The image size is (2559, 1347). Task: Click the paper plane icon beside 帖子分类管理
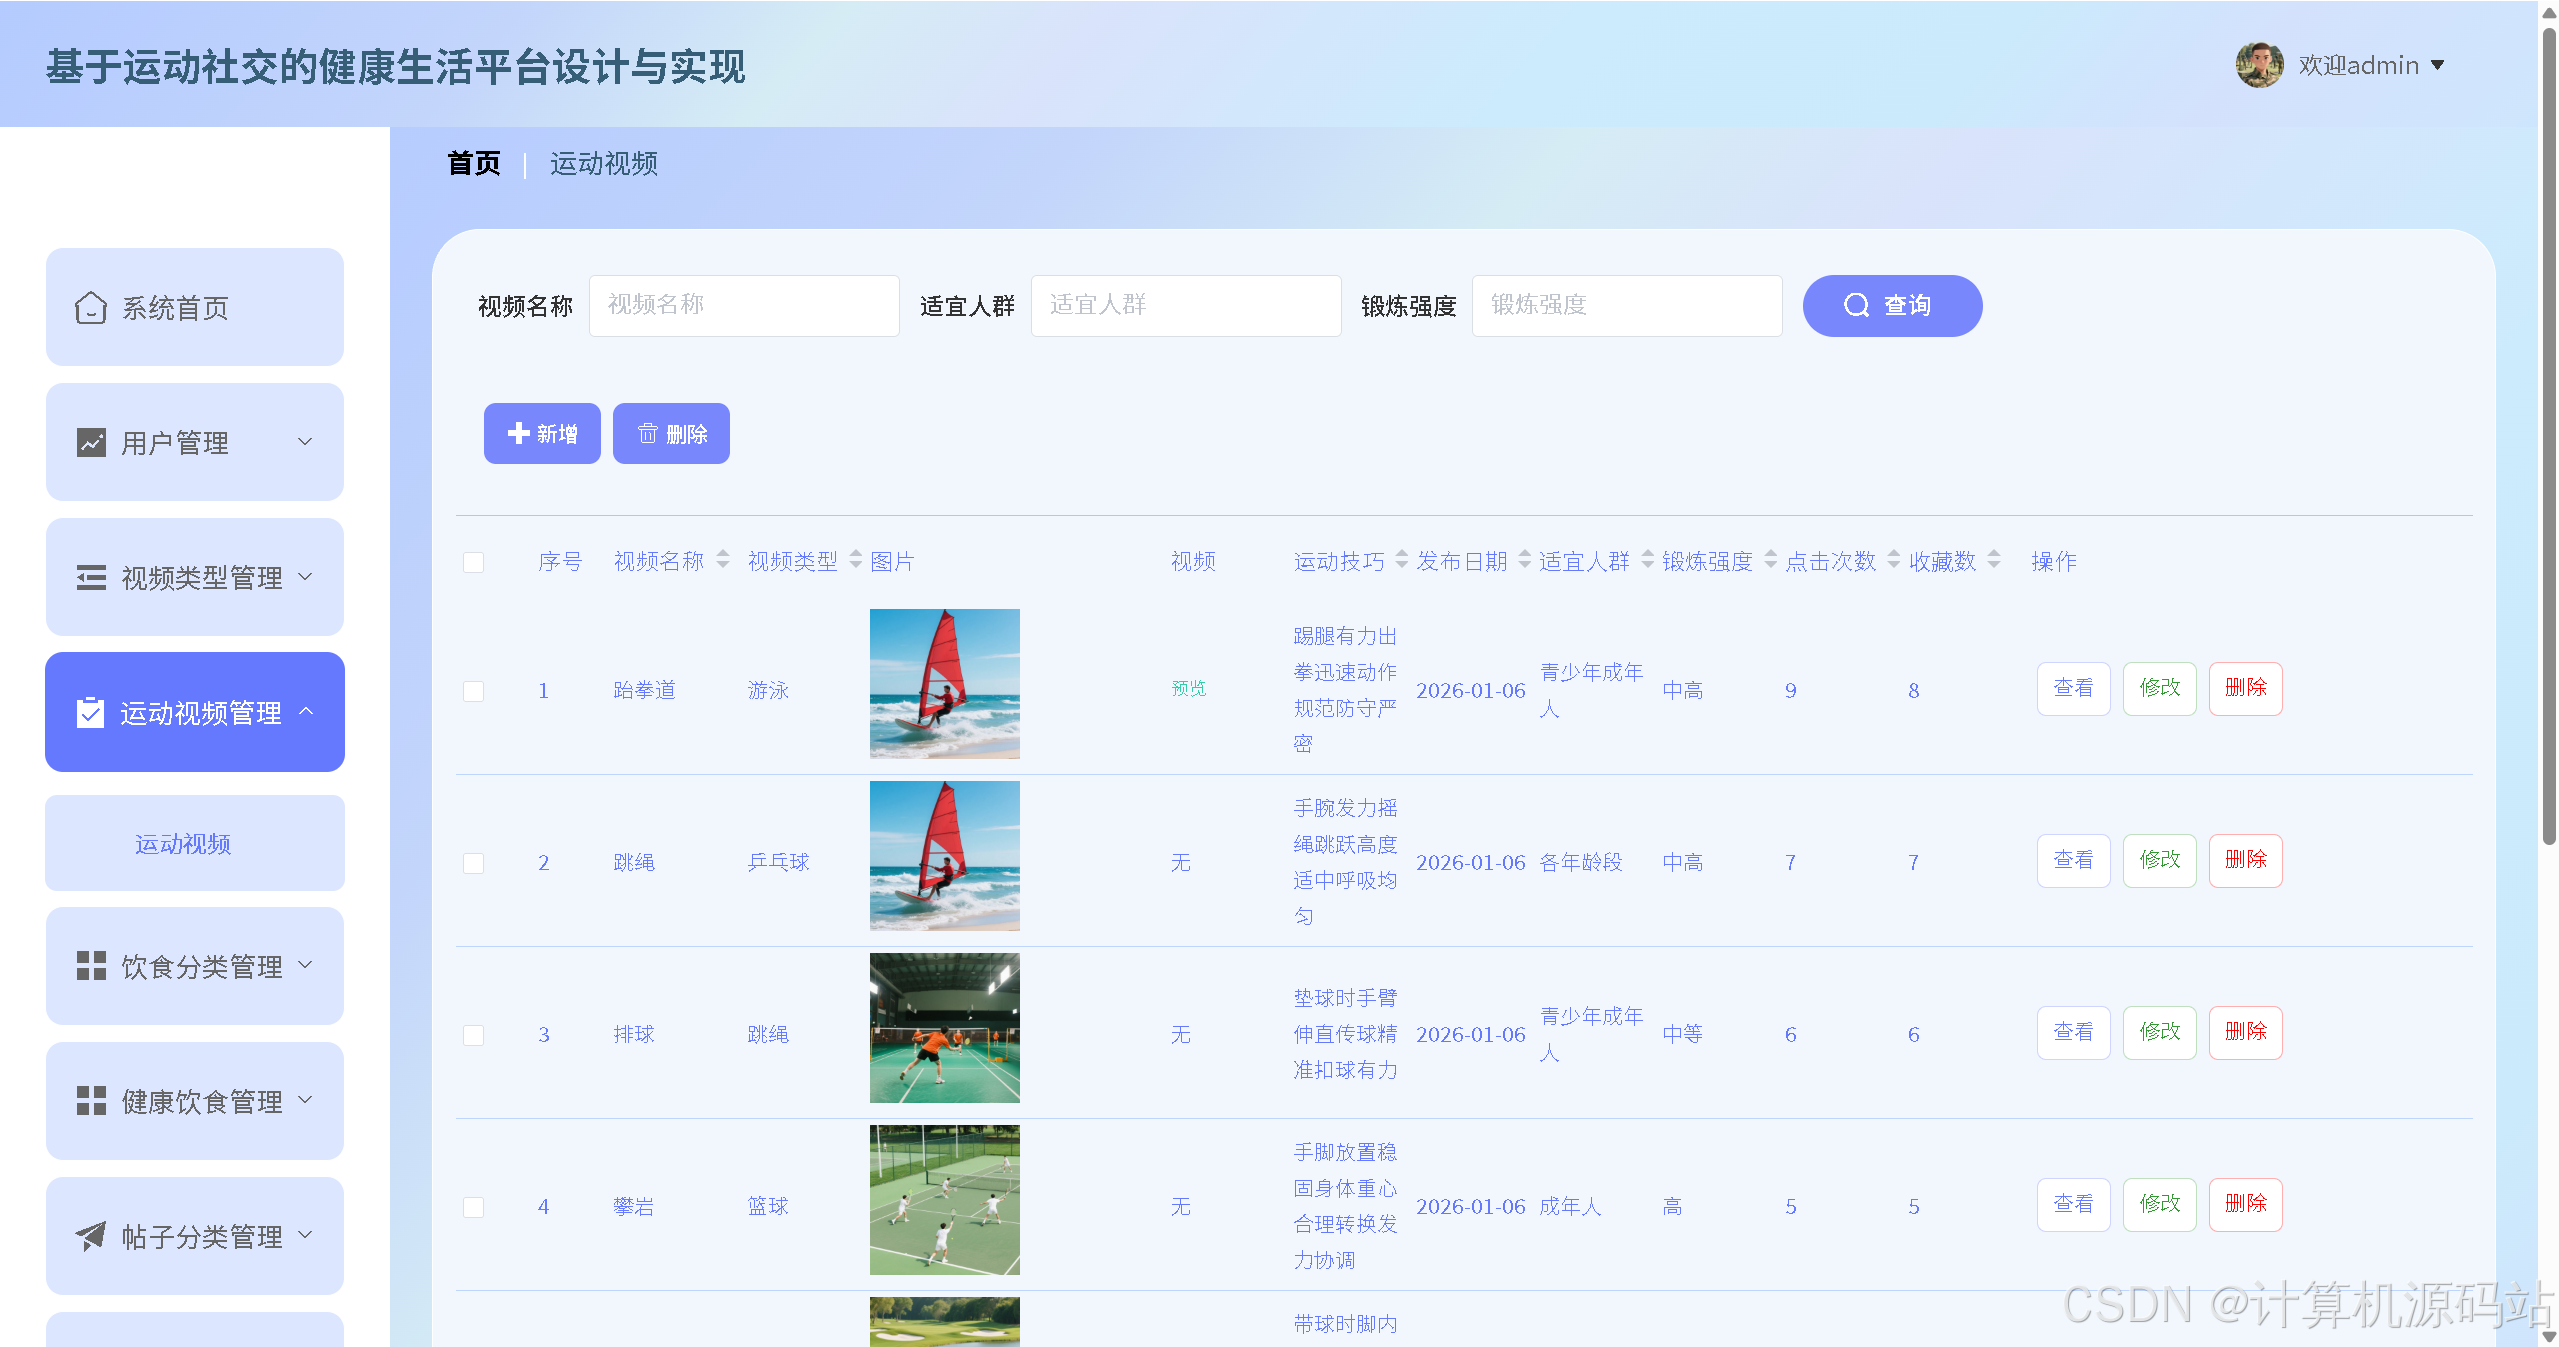click(x=91, y=1236)
